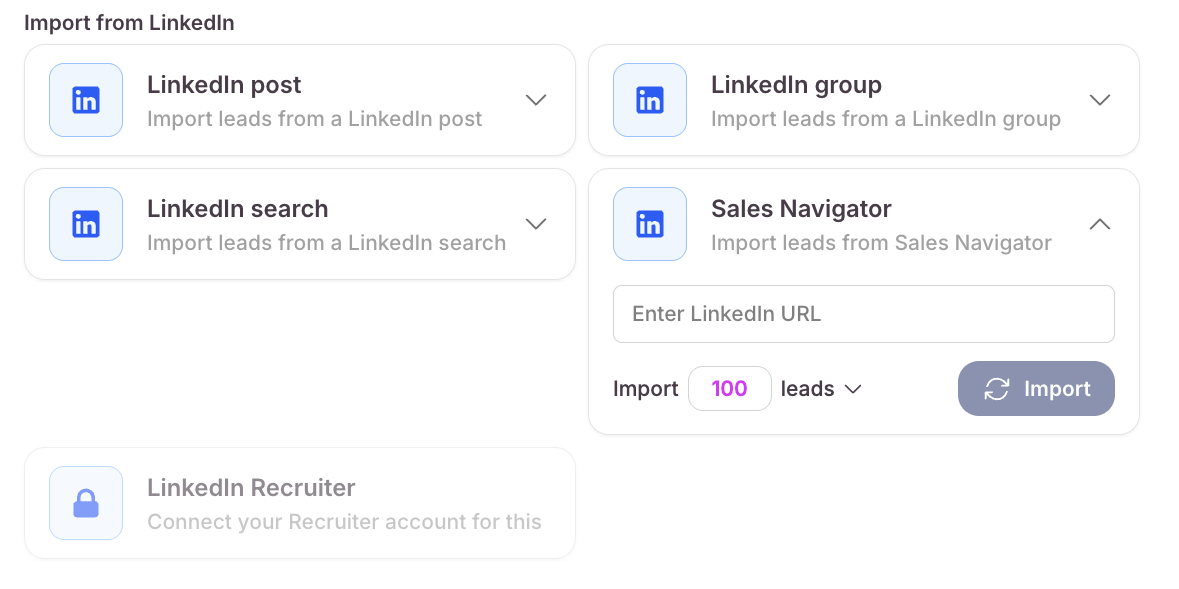Expand the LinkedIn group section
The height and width of the screenshot is (589, 1179).
pyautogui.click(x=1100, y=100)
